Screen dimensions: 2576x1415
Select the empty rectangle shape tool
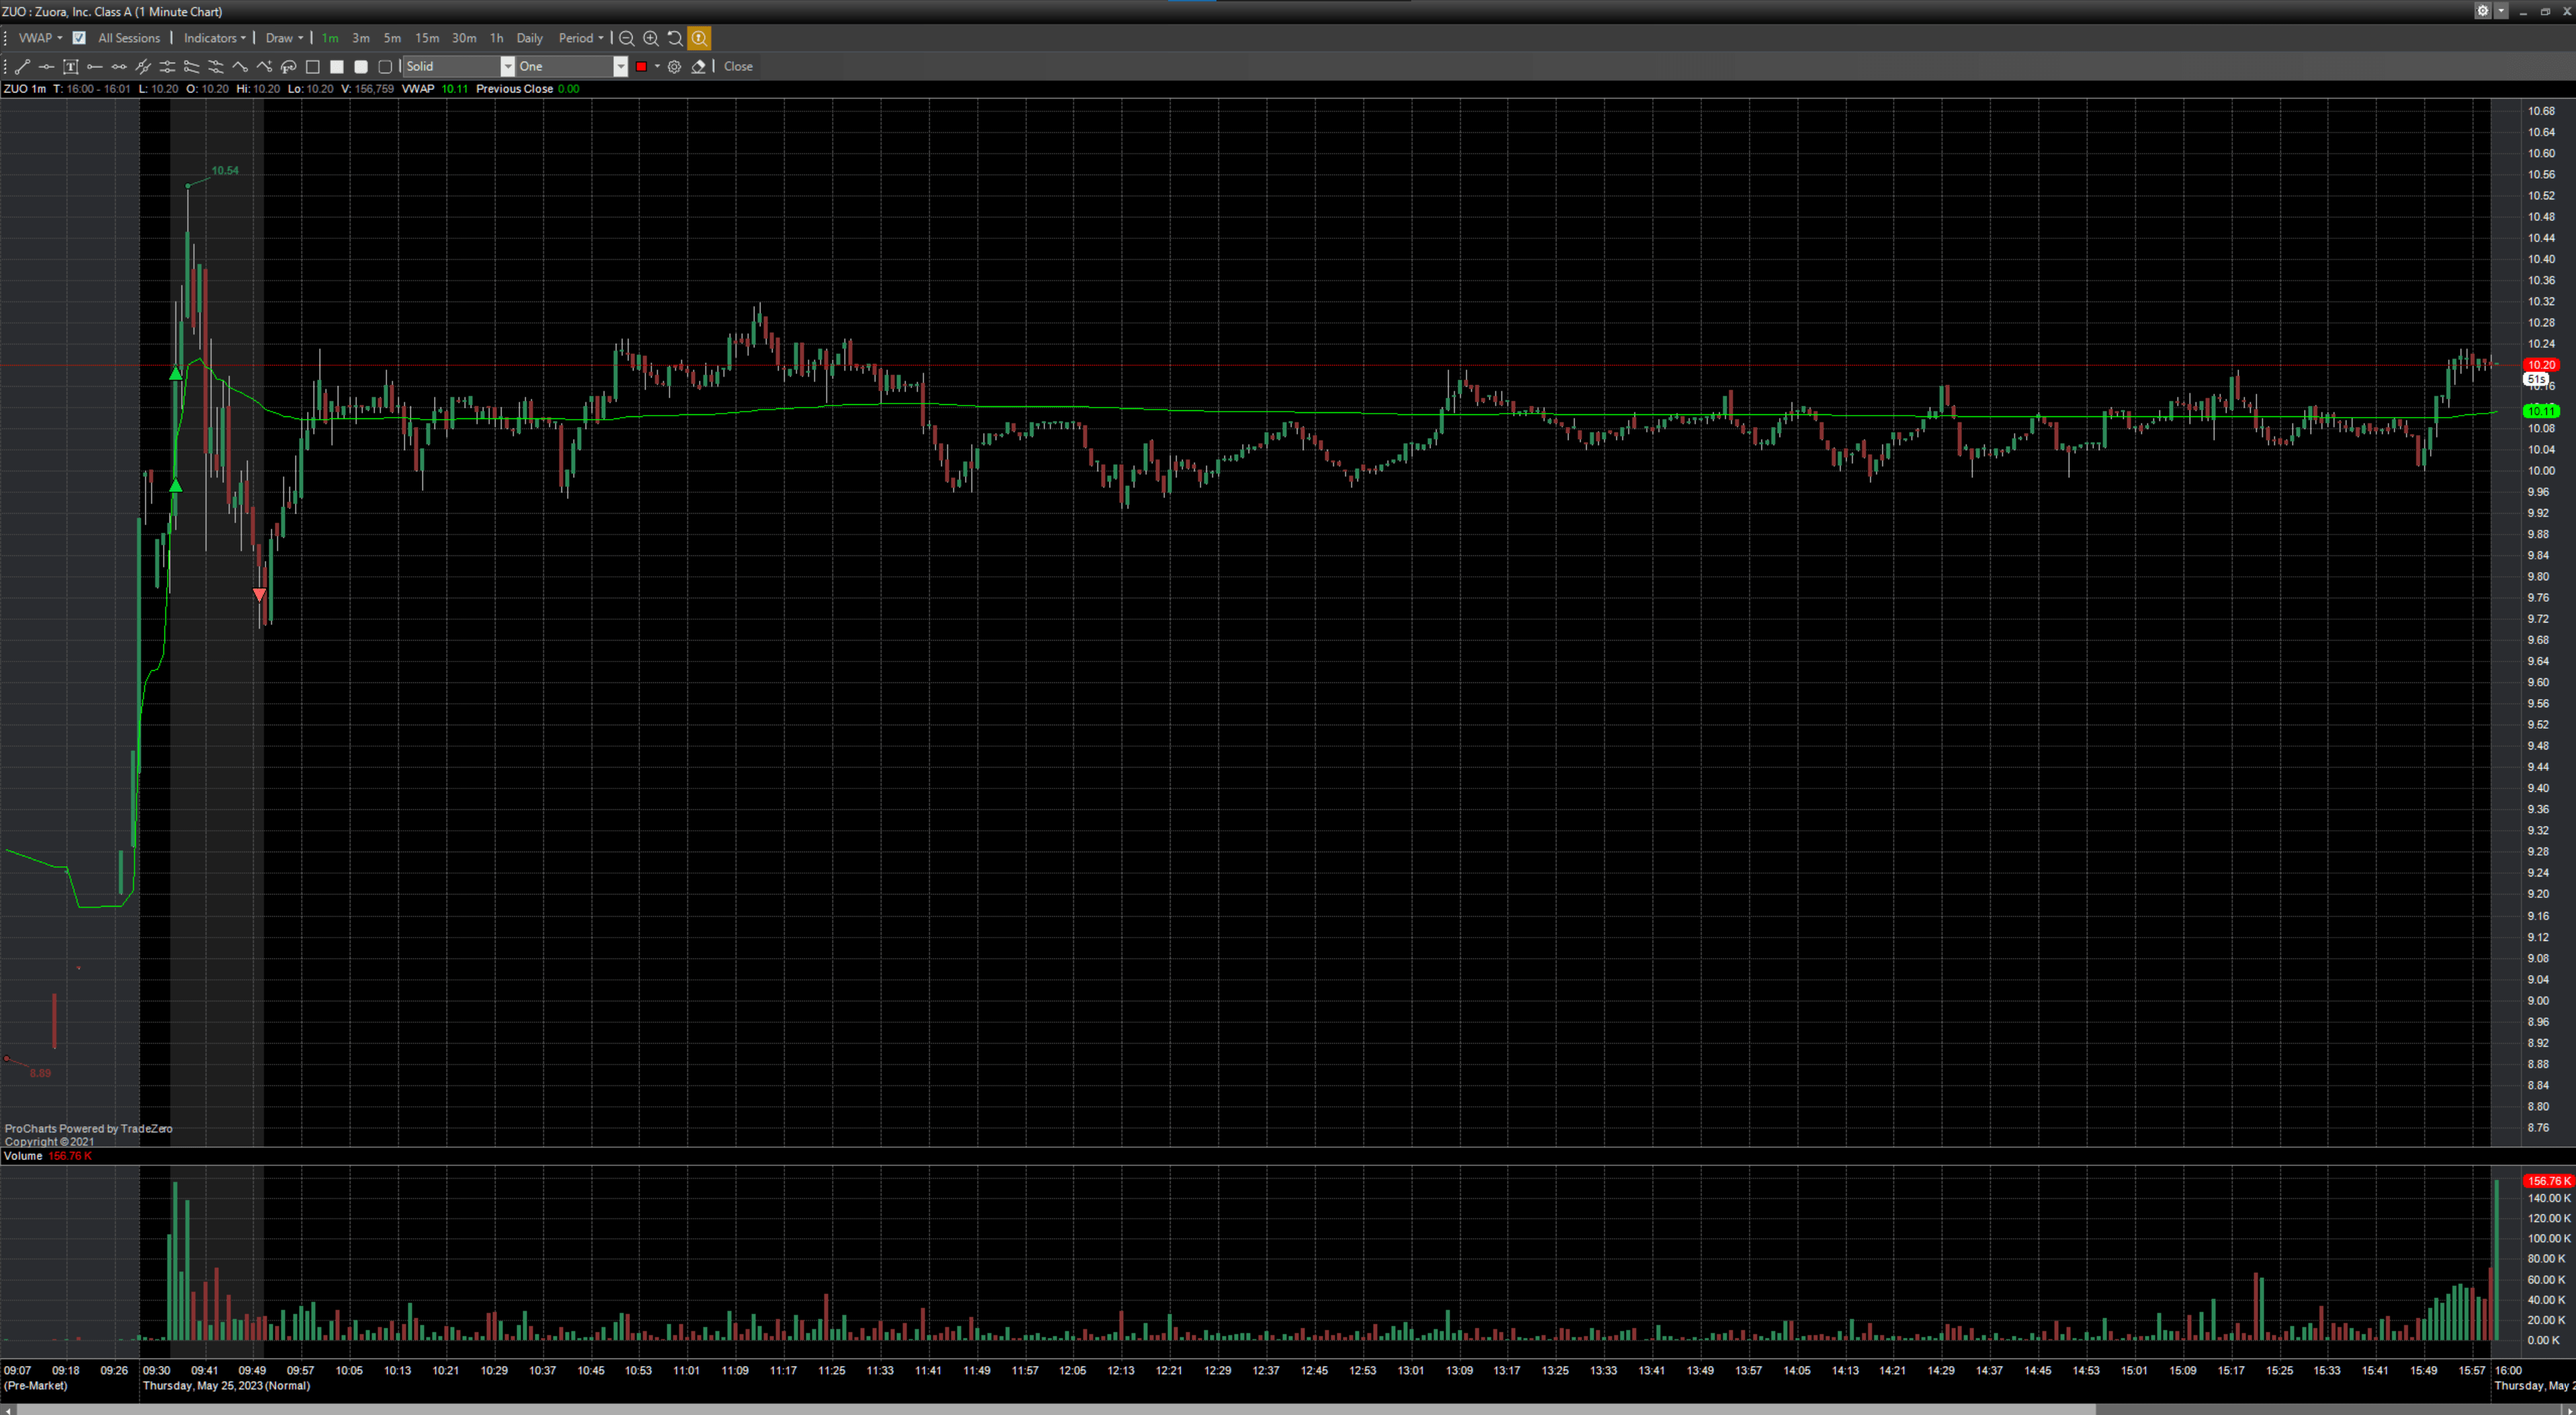pos(313,67)
